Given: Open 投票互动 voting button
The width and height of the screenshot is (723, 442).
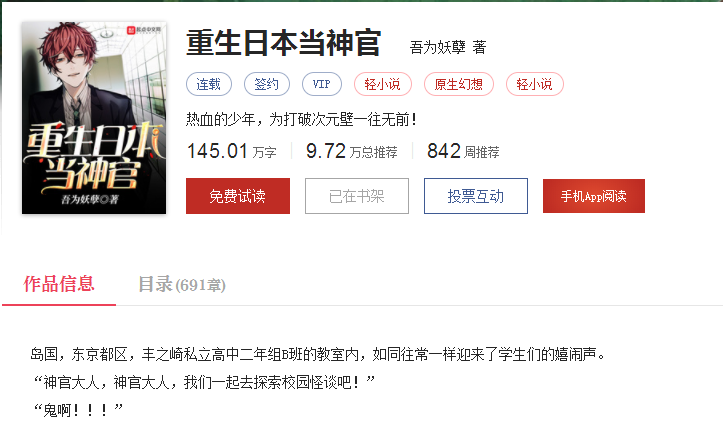Looking at the screenshot, I should click(x=476, y=196).
